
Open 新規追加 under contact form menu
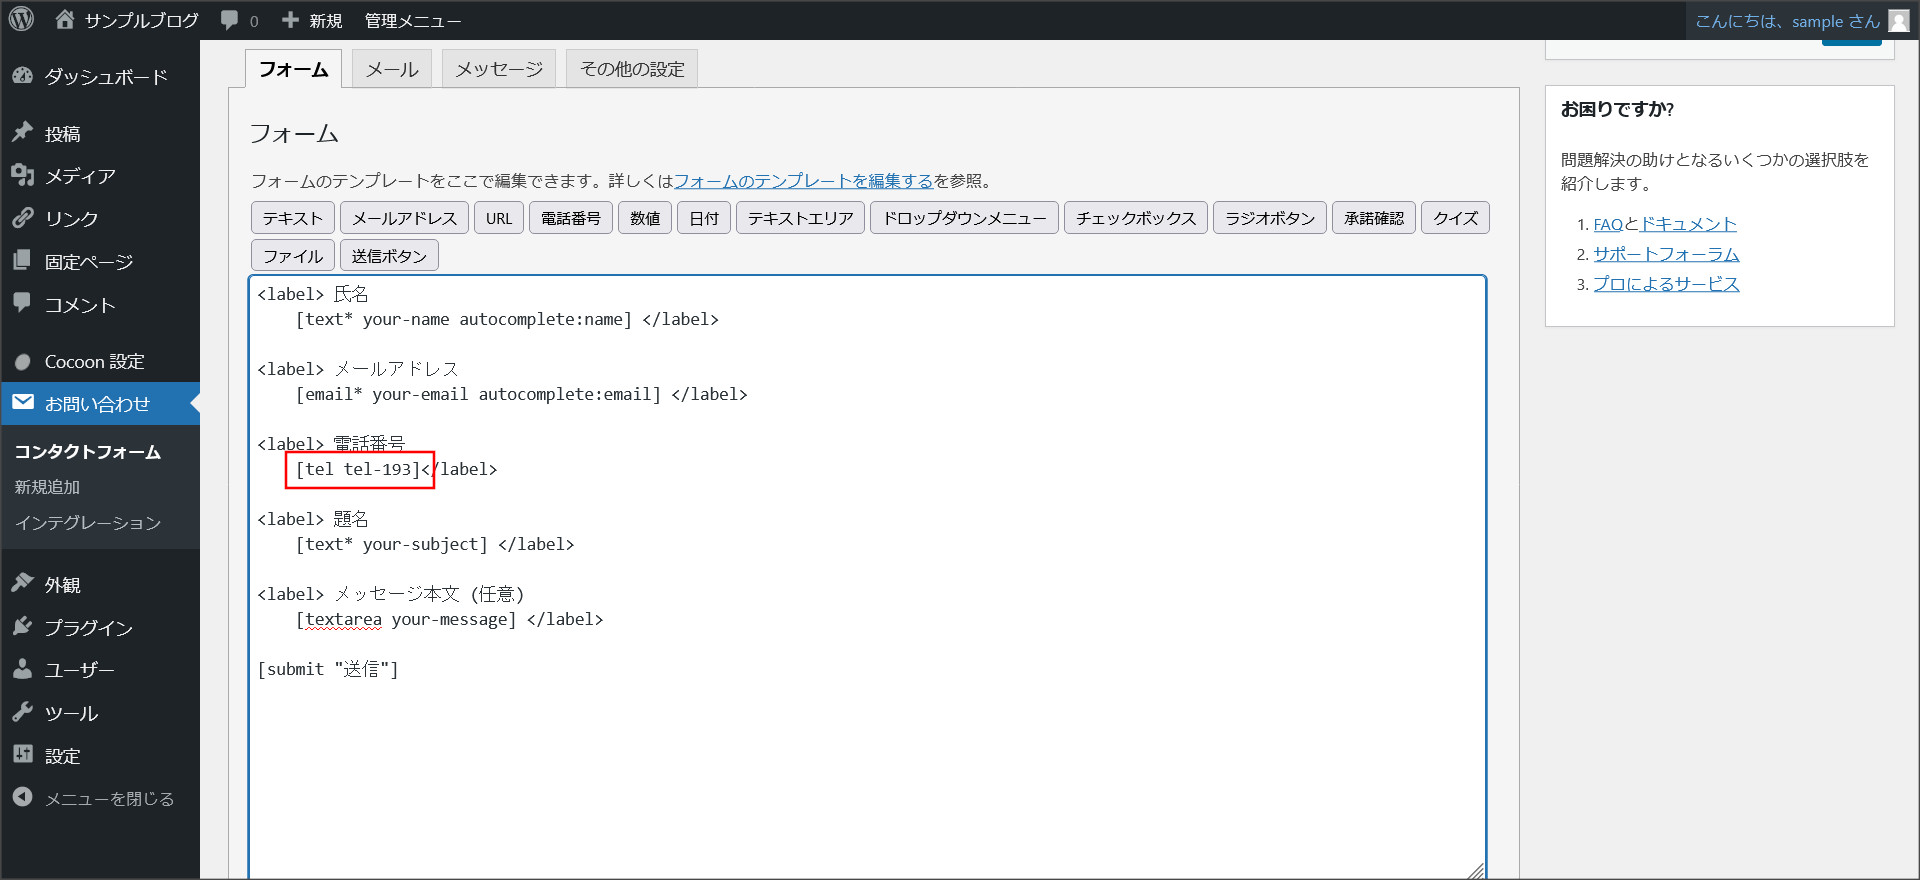pyautogui.click(x=47, y=487)
